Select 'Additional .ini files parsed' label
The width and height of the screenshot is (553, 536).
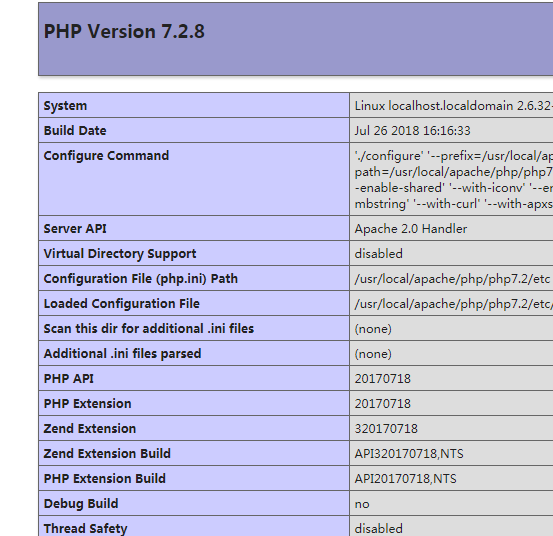click(x=122, y=354)
